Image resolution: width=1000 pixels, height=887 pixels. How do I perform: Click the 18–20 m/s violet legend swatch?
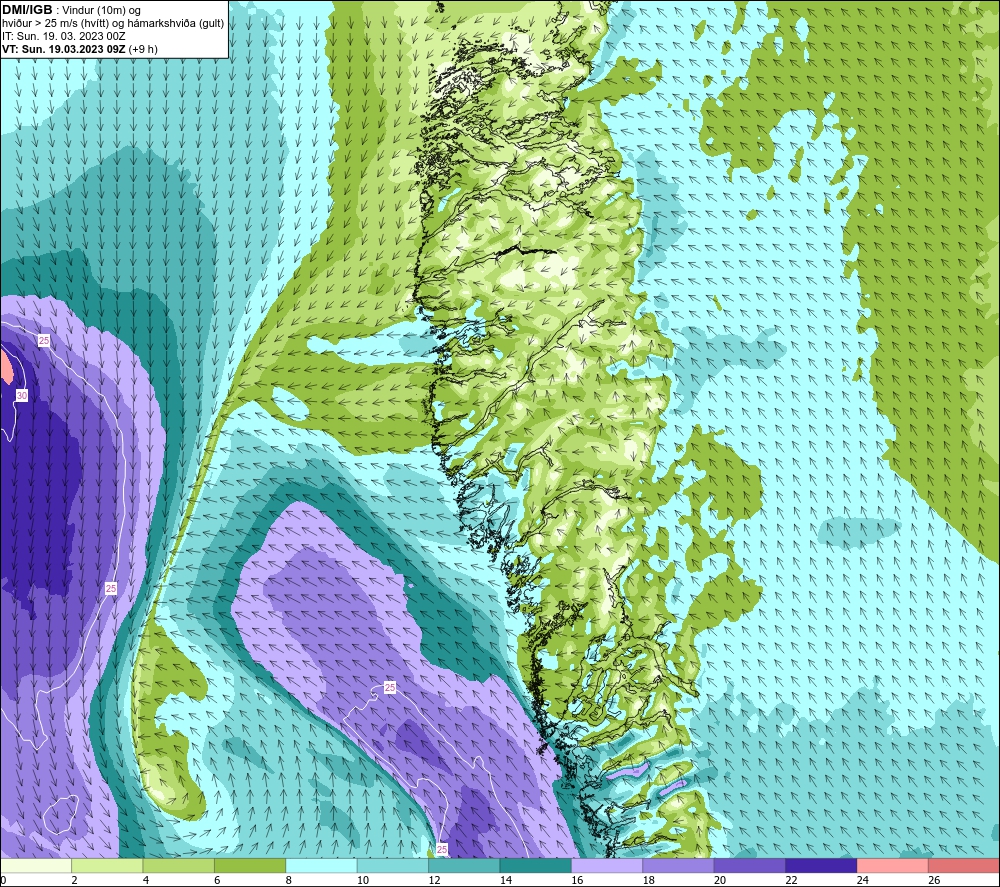(679, 865)
